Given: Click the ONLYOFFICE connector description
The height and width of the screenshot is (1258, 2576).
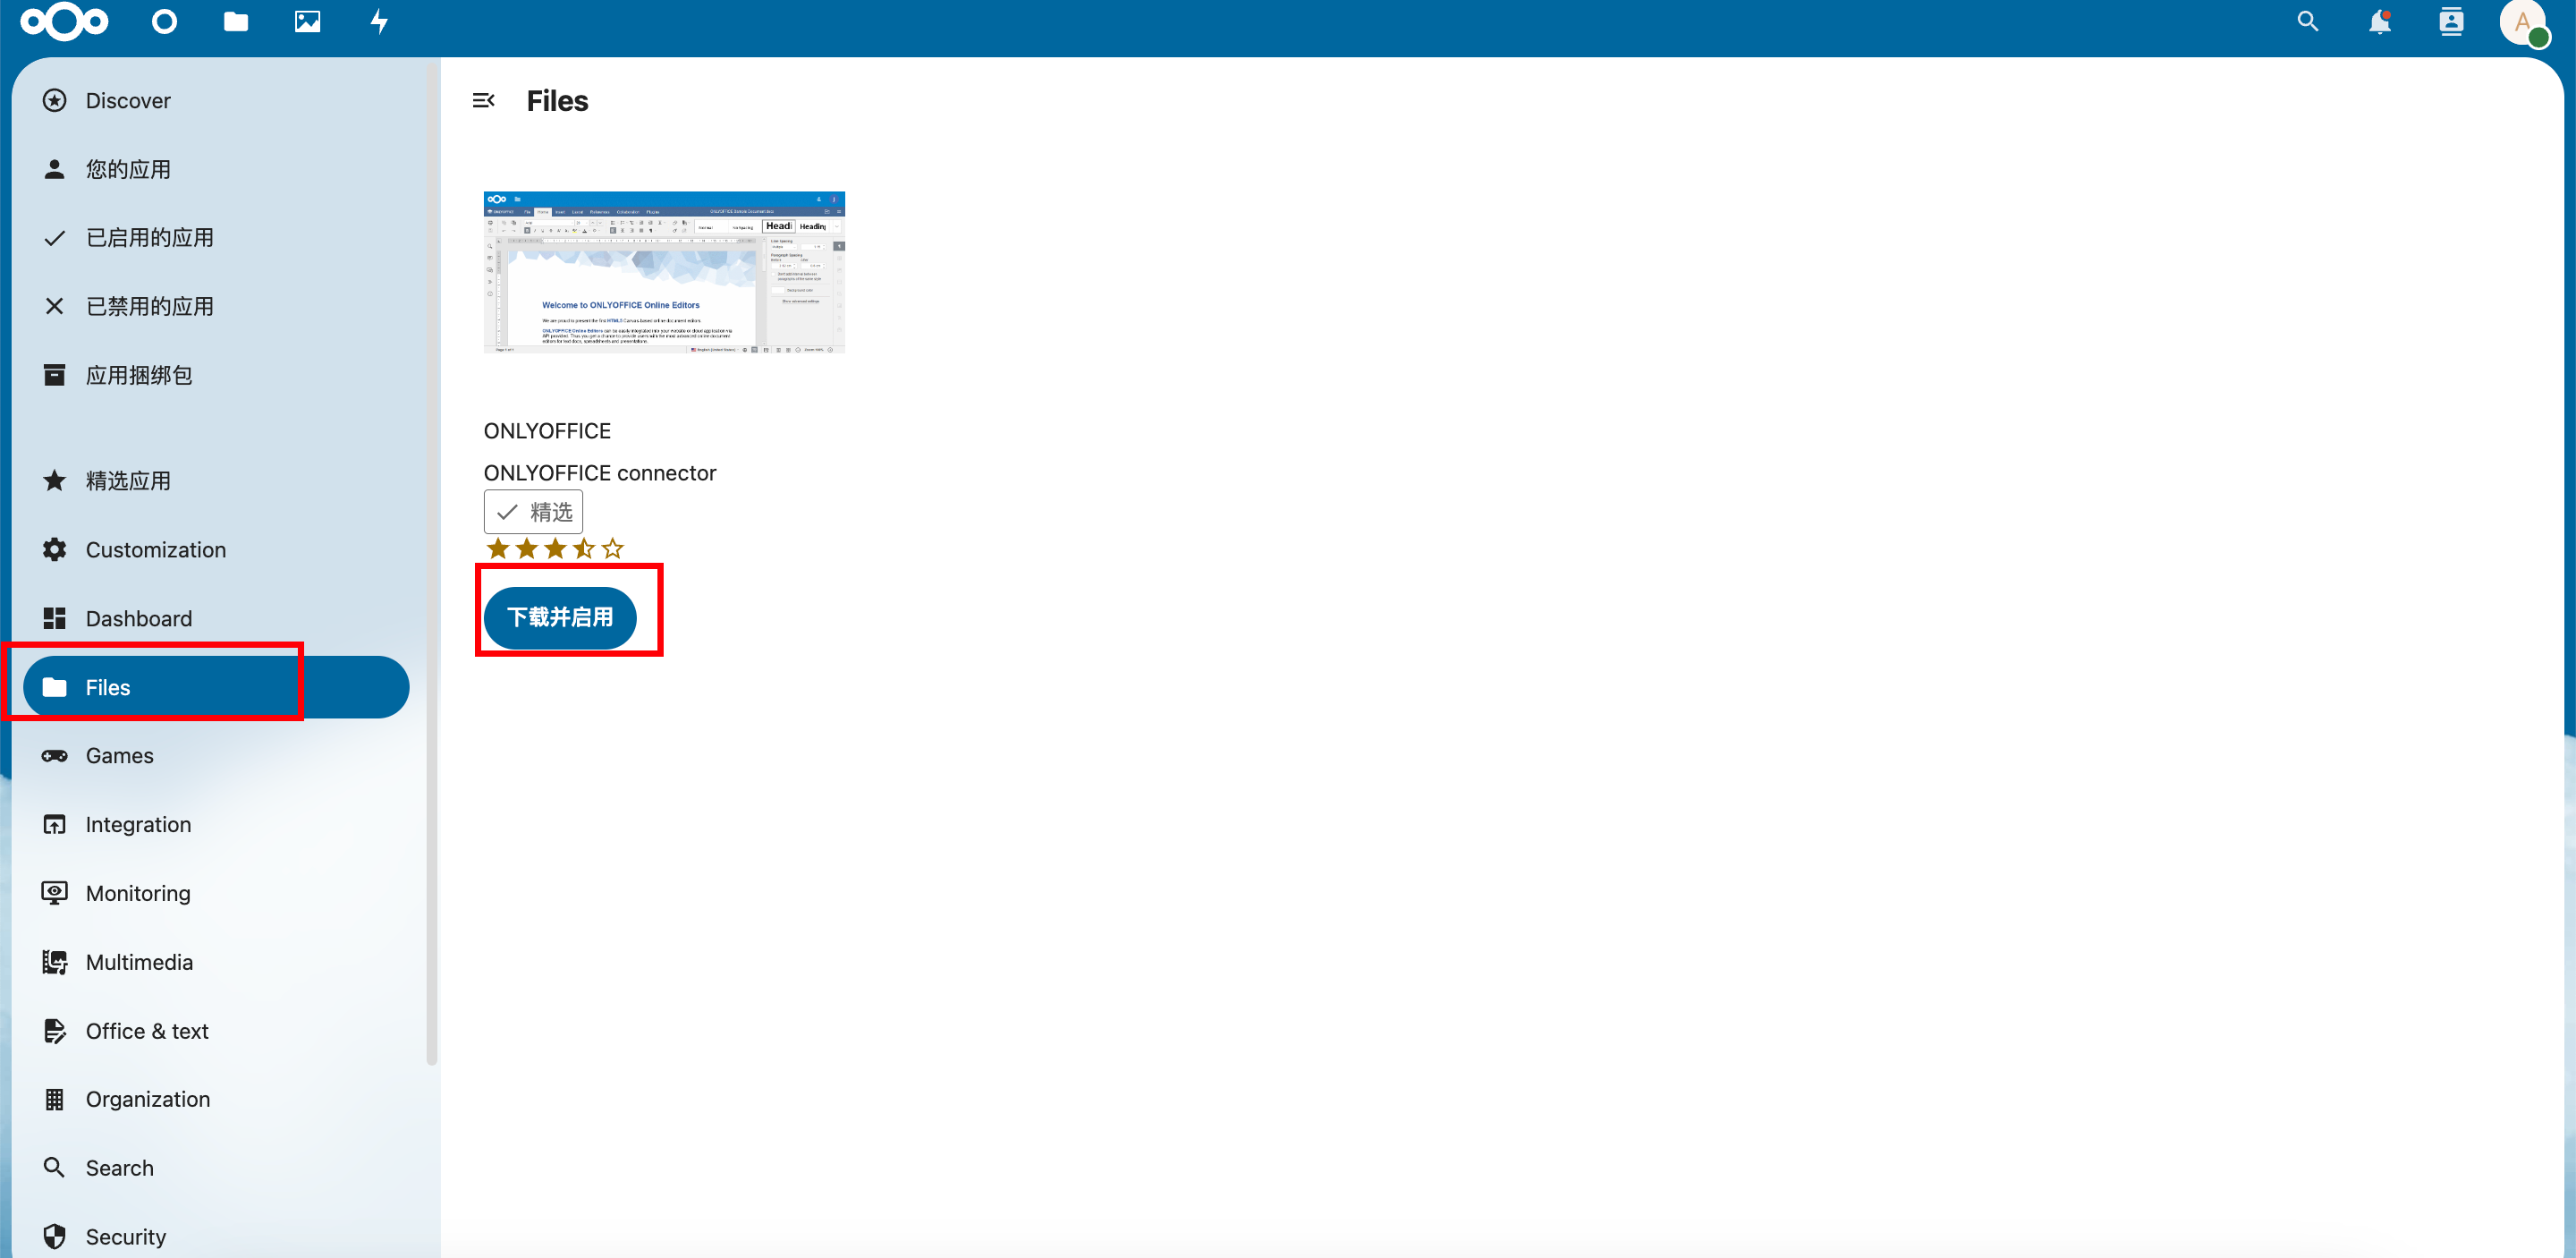Looking at the screenshot, I should pos(600,473).
